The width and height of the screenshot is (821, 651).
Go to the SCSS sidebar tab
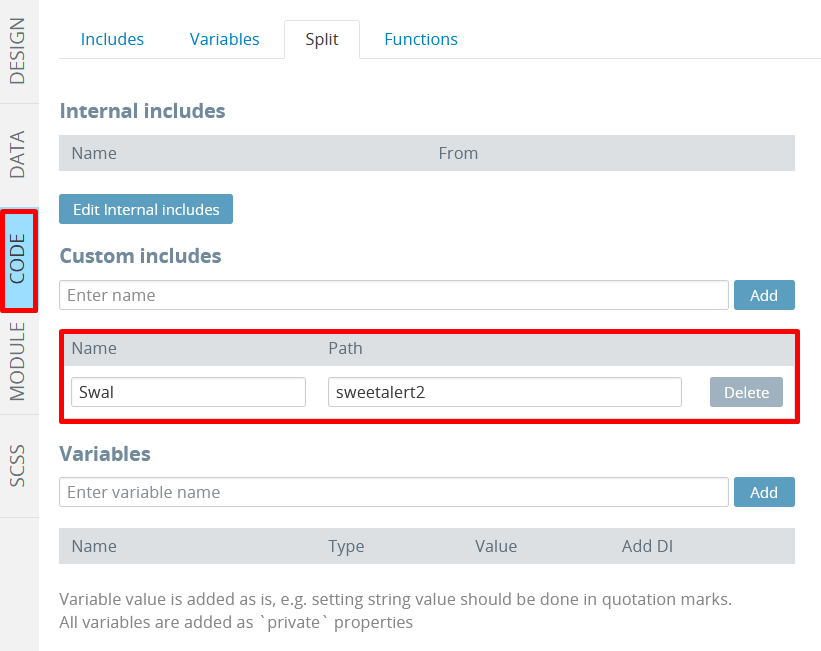[x=18, y=466]
